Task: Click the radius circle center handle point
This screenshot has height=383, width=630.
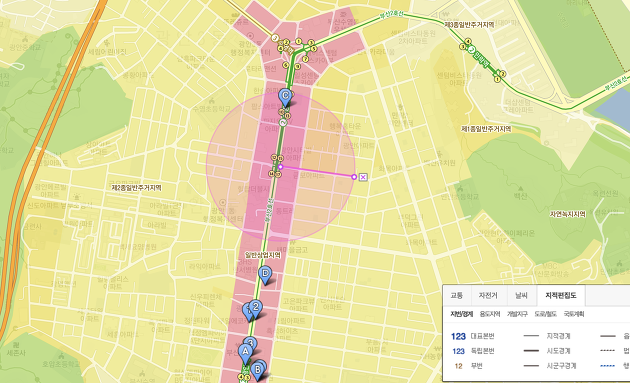Action: point(280,167)
